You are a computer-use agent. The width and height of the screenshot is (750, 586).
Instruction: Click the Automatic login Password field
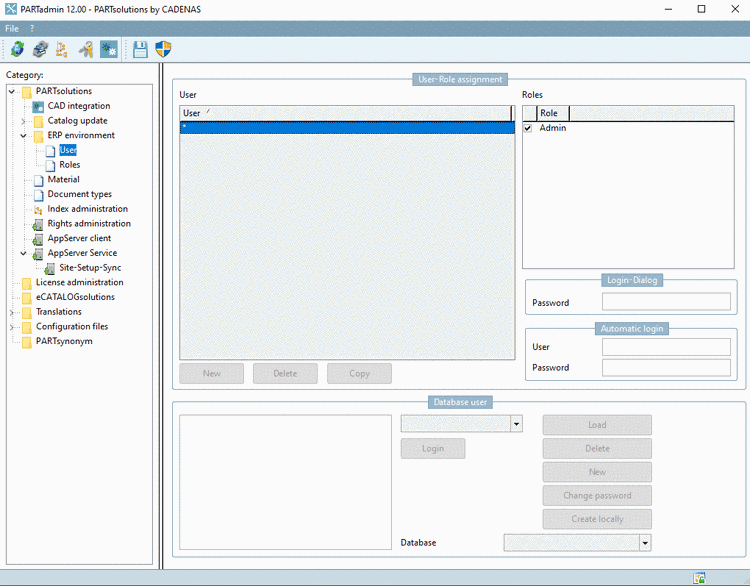tap(666, 368)
